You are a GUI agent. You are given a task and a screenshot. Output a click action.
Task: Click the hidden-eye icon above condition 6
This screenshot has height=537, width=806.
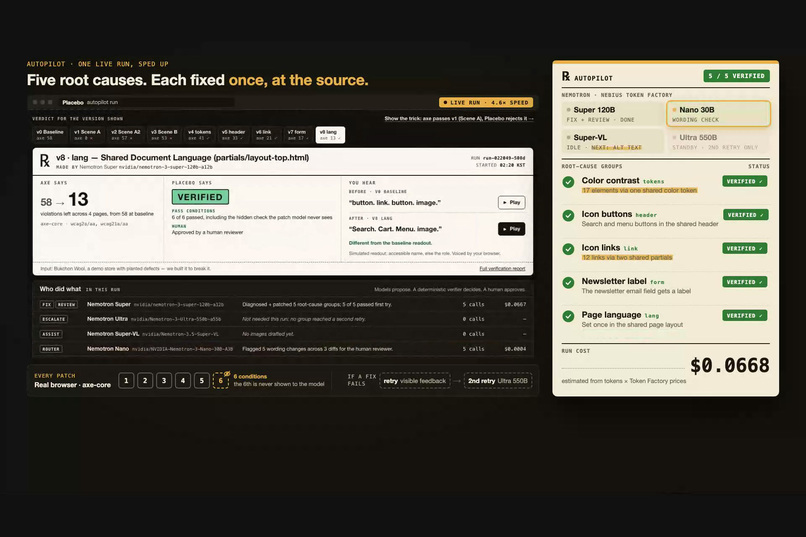pos(227,374)
